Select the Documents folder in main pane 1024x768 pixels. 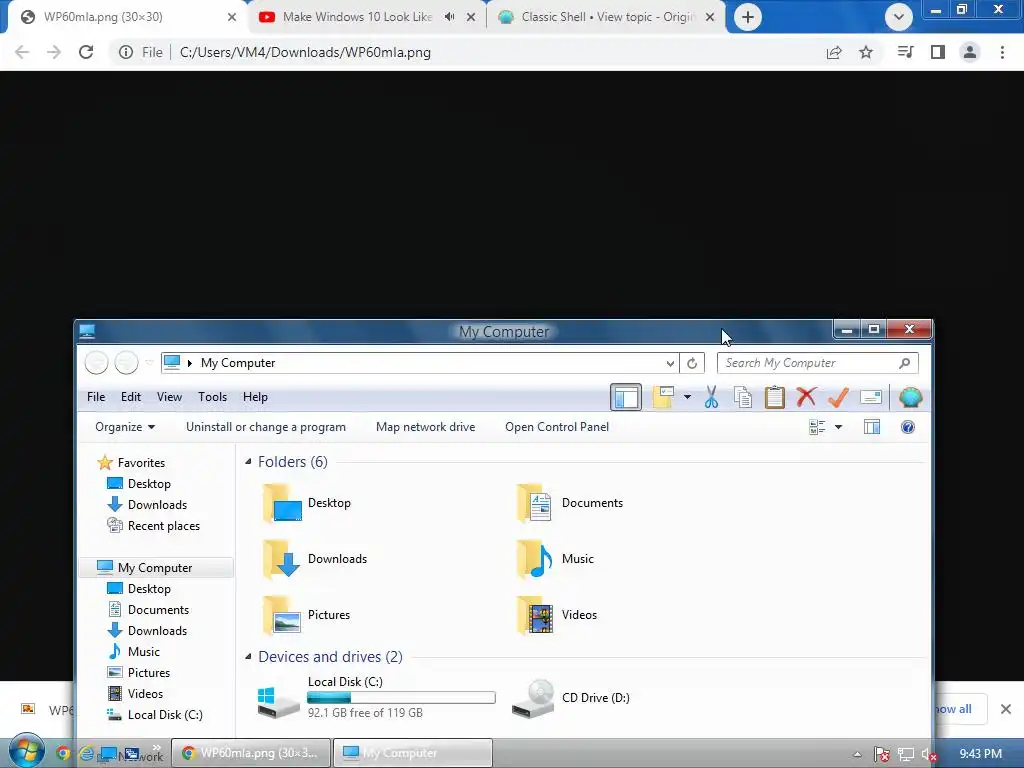(x=569, y=503)
